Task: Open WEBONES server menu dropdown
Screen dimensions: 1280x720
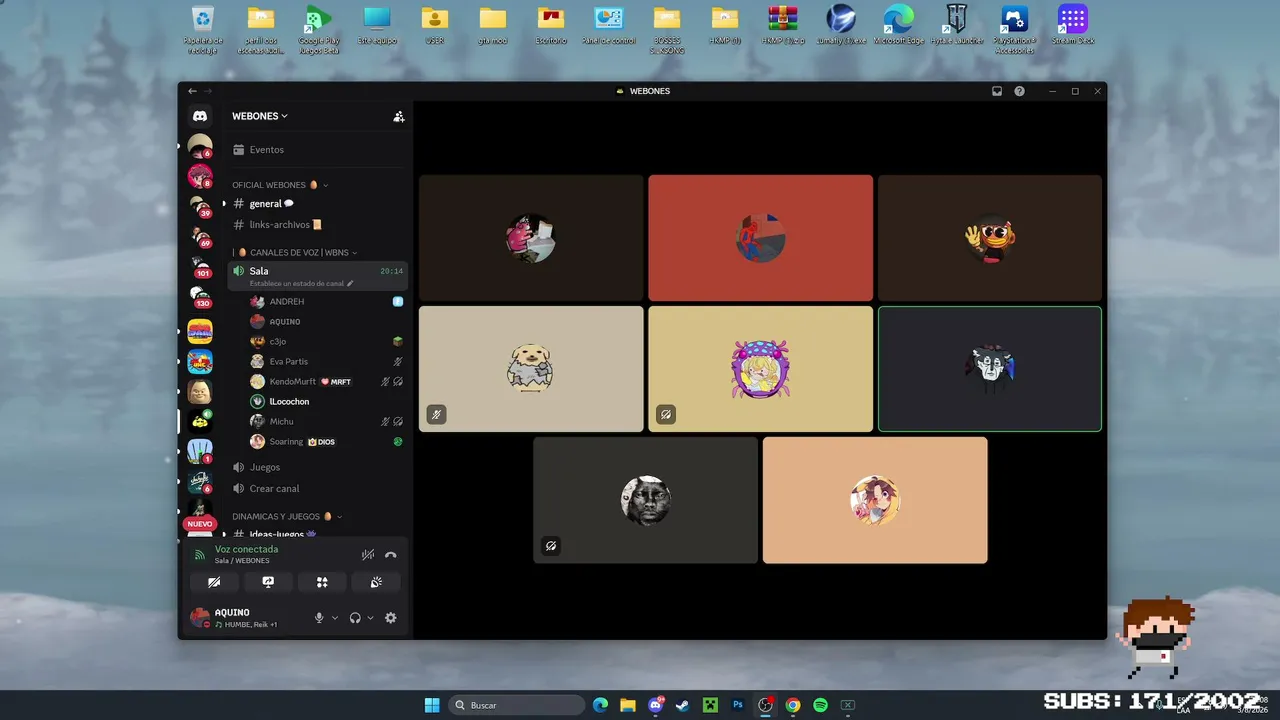Action: click(260, 116)
